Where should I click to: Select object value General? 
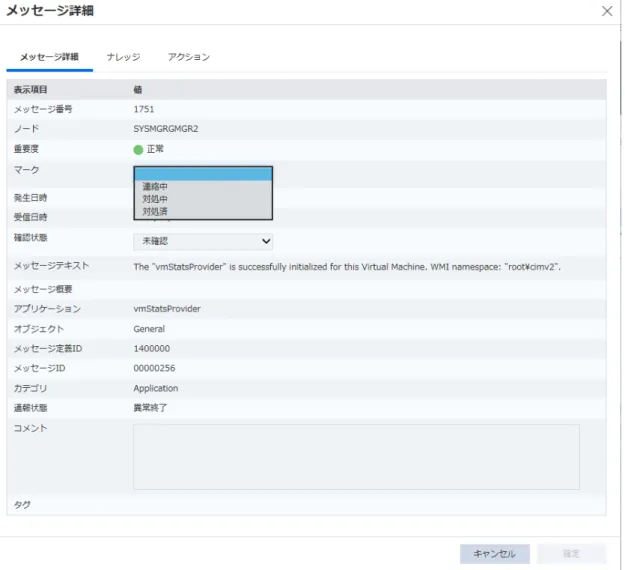click(x=149, y=329)
